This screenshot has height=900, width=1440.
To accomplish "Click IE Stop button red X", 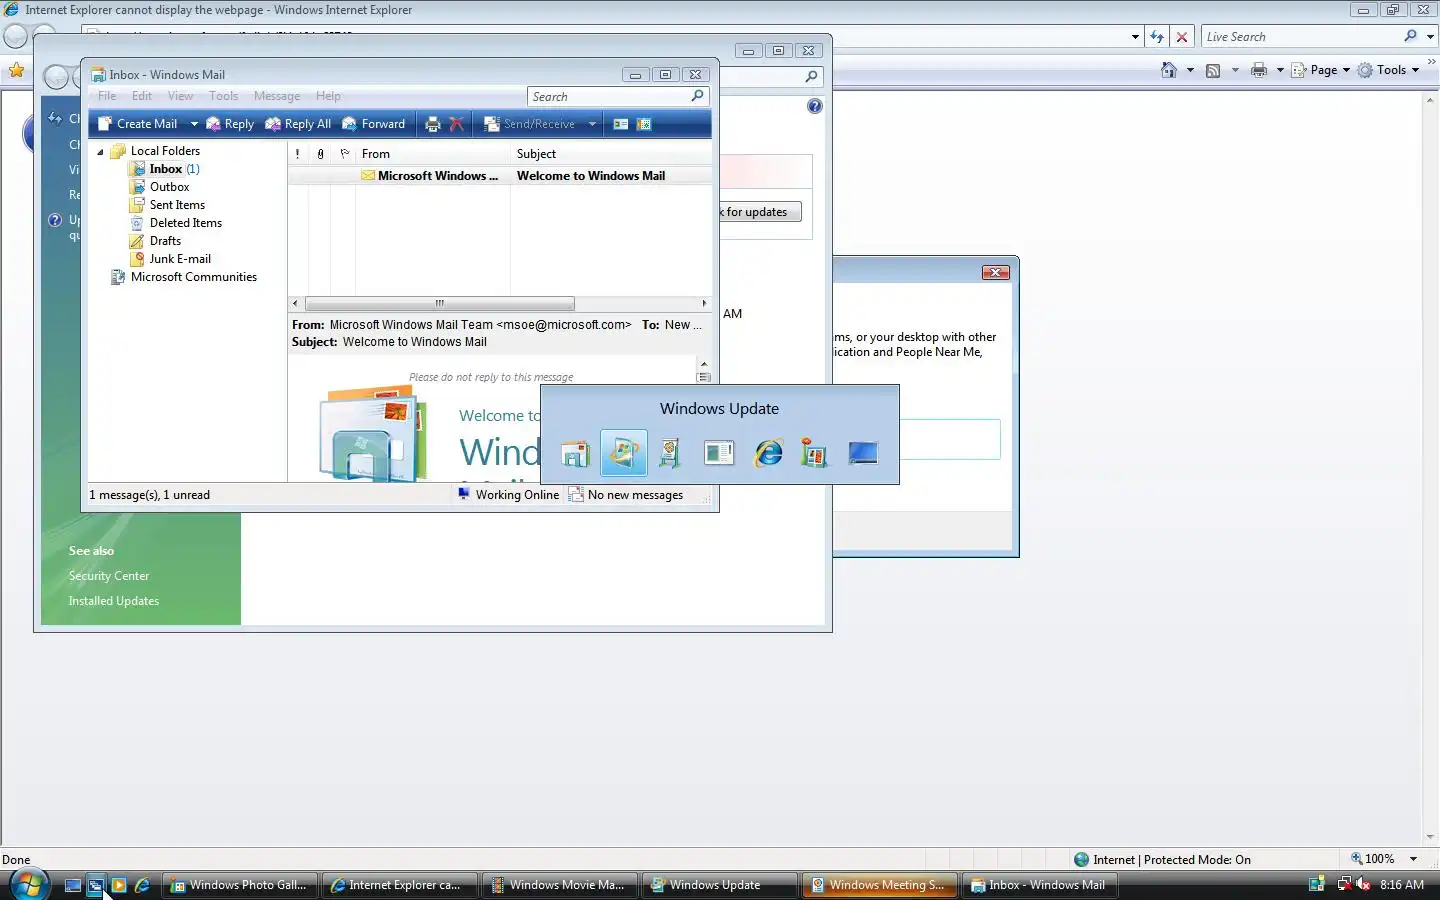I will pos(1182,37).
